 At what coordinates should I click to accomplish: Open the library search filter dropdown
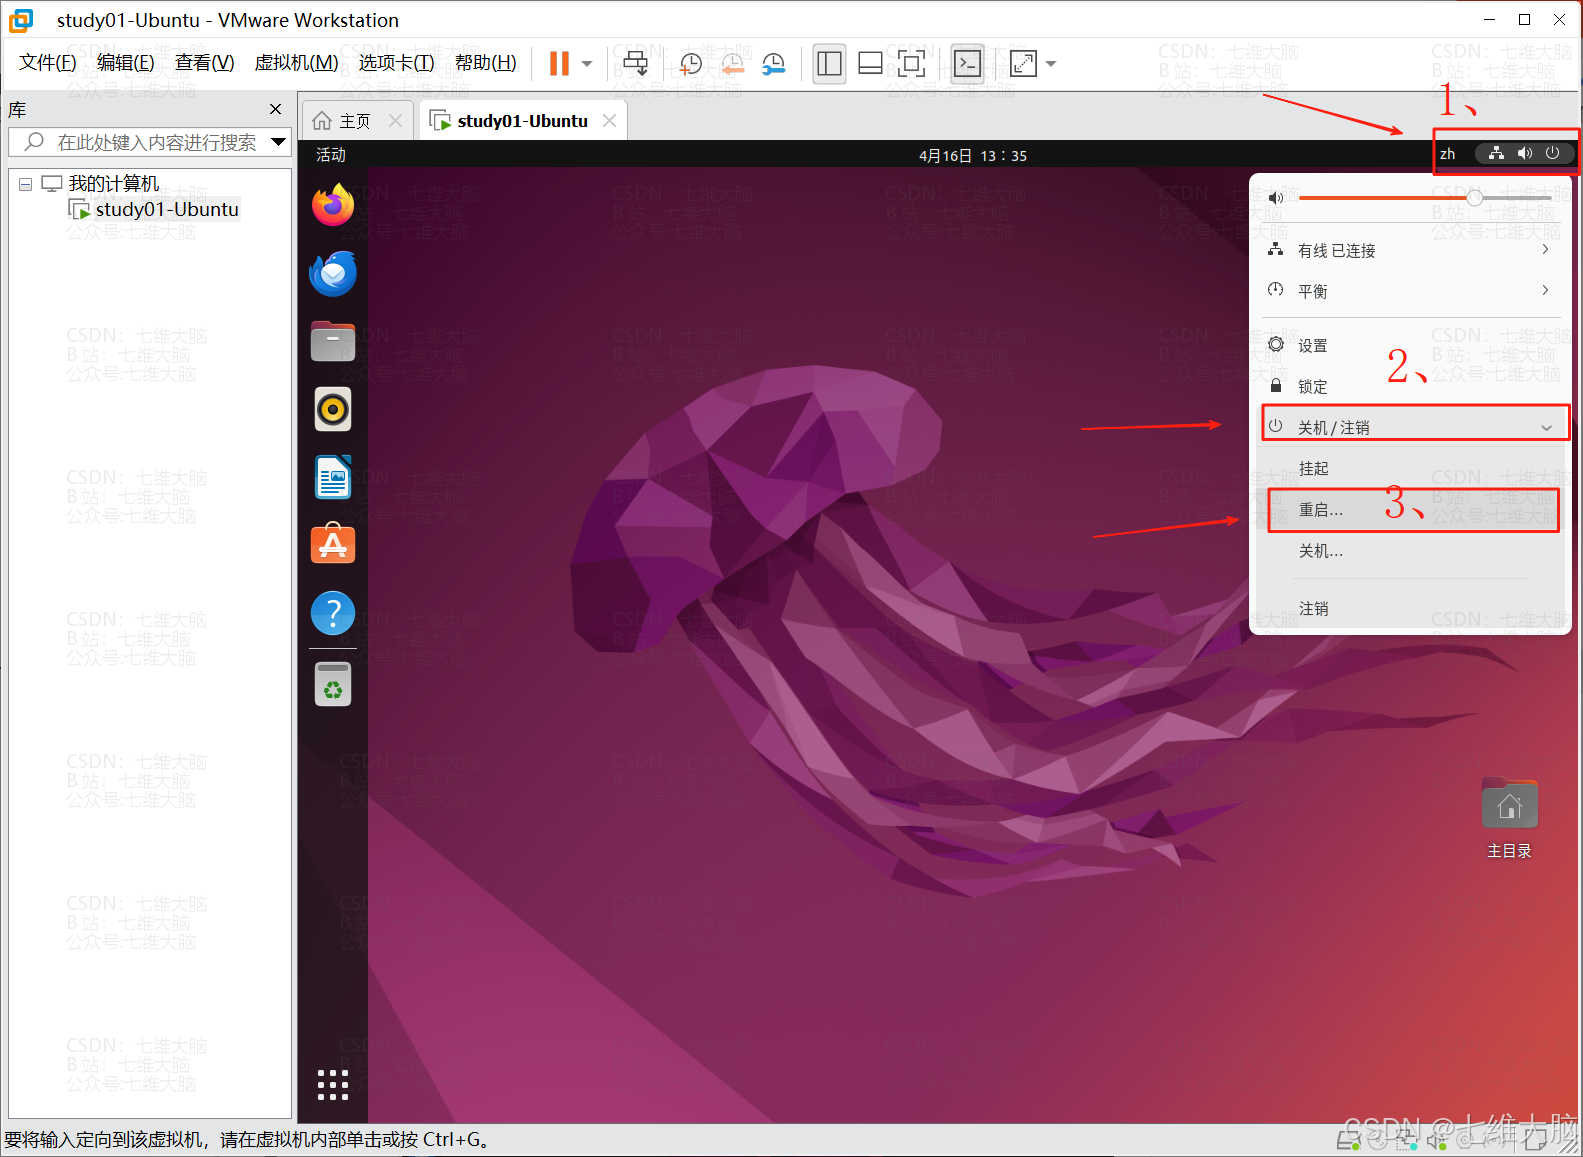279,142
